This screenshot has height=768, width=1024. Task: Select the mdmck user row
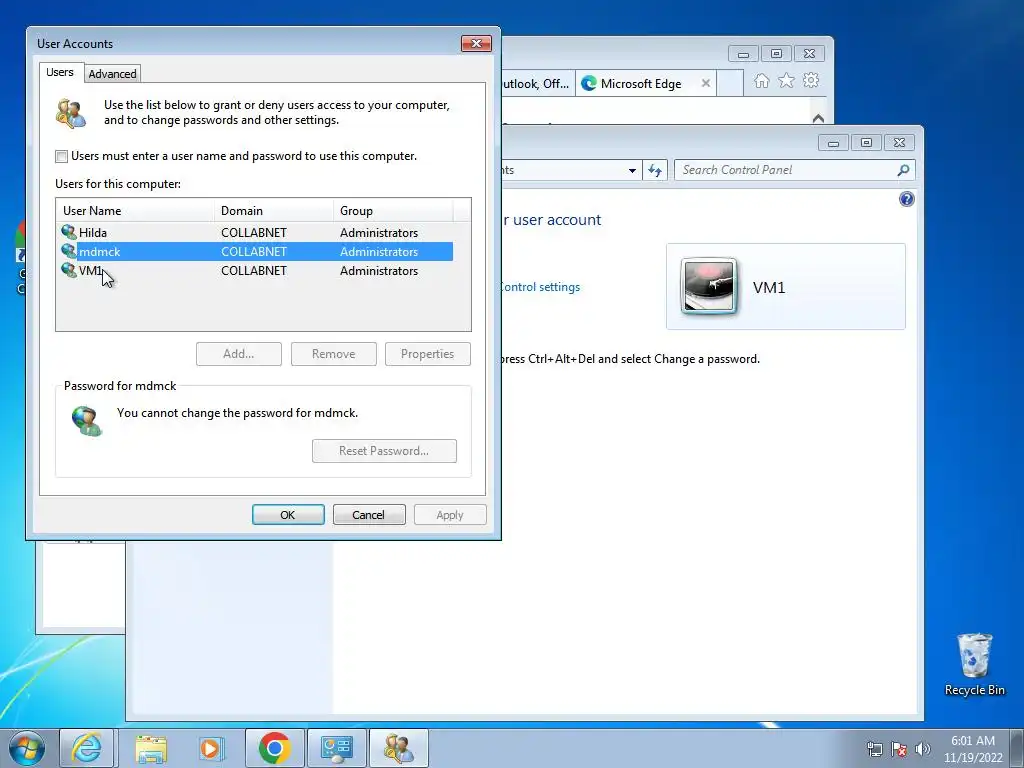point(256,251)
